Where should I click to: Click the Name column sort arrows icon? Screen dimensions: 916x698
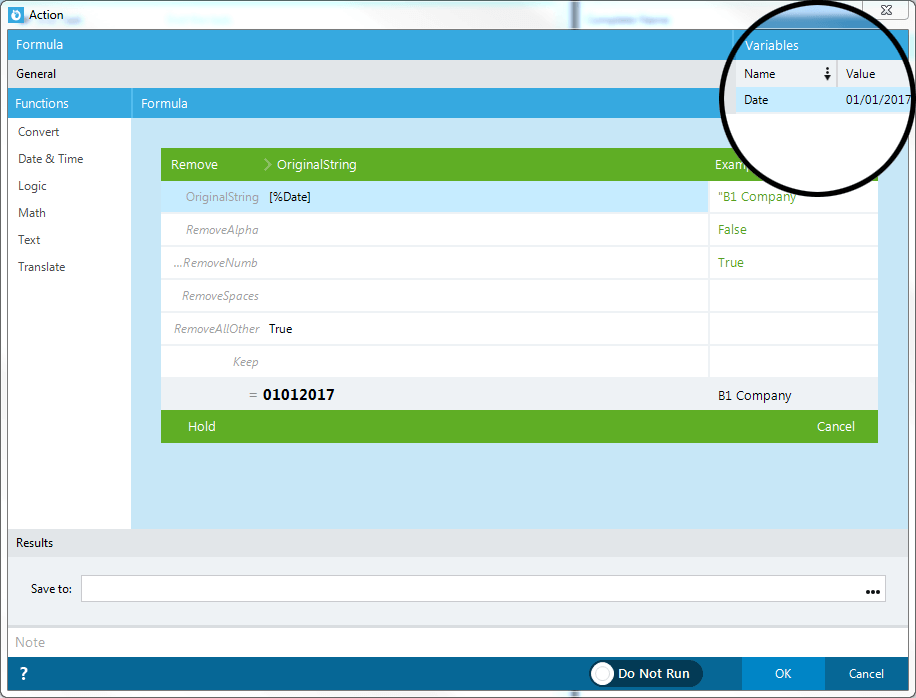[x=827, y=74]
